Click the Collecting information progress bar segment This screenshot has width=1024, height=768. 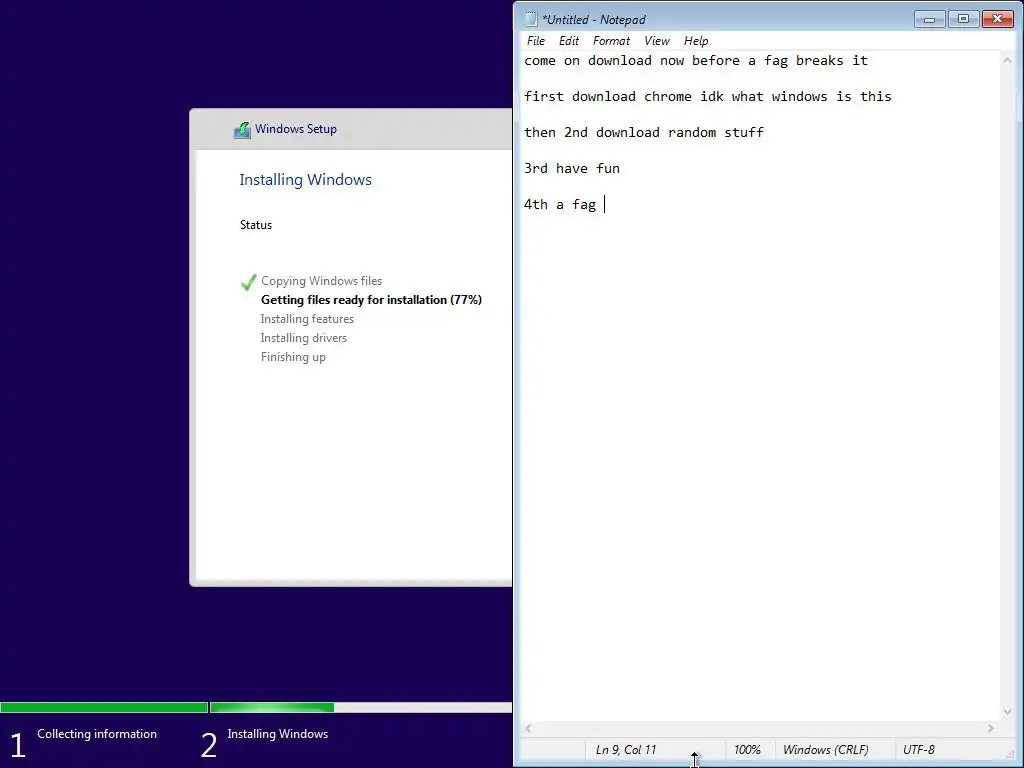[x=104, y=707]
